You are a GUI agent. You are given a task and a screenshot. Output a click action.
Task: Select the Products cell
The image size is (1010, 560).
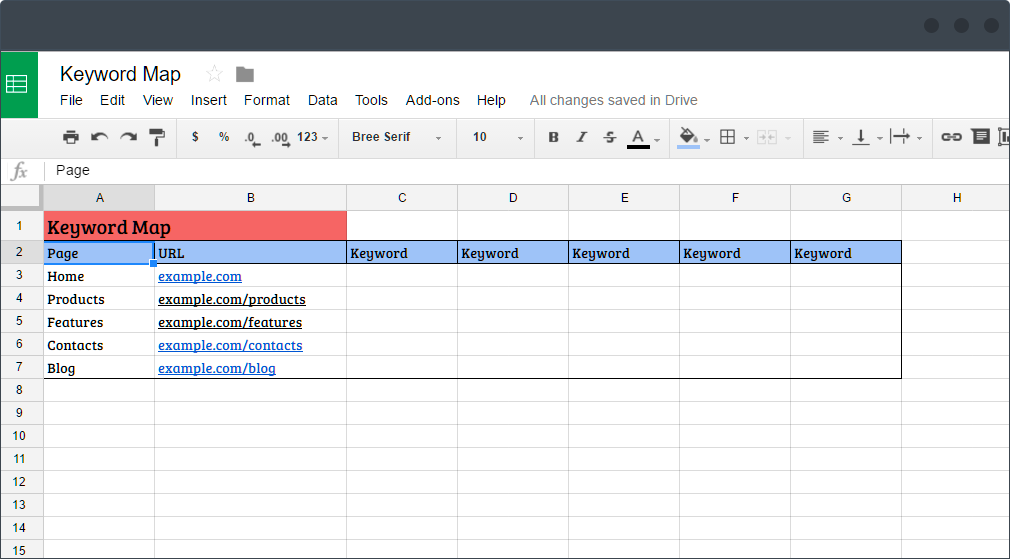point(99,299)
